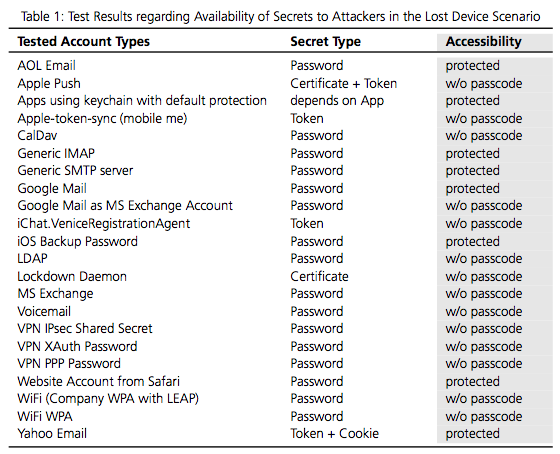Click protected accessibility cell for Yahoo Email
560x454 pixels.
472,434
